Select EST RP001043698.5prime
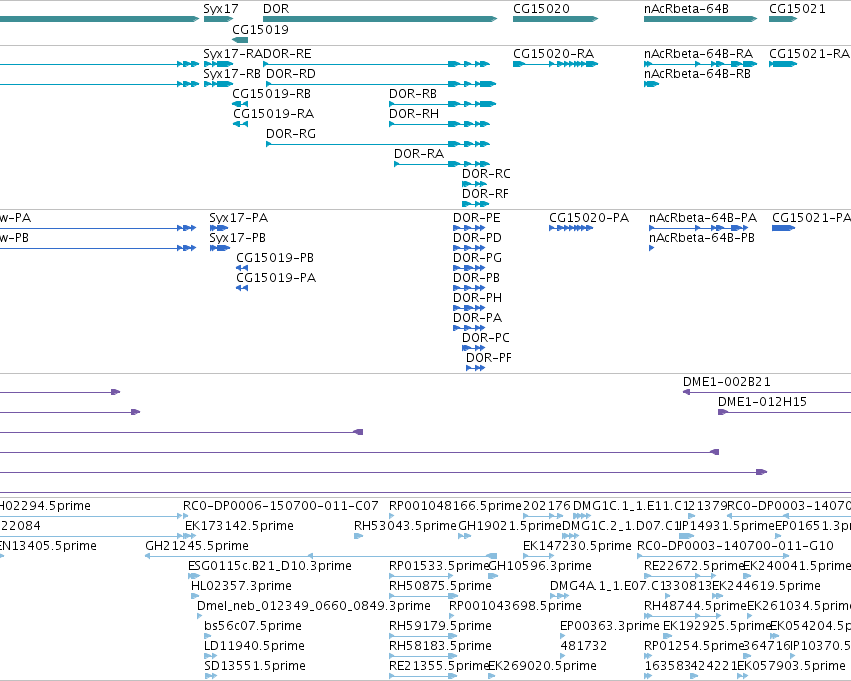 click(515, 606)
